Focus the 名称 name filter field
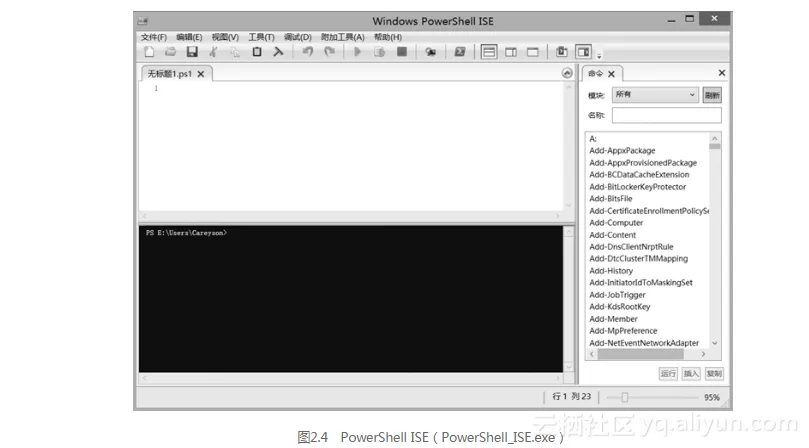 click(667, 115)
